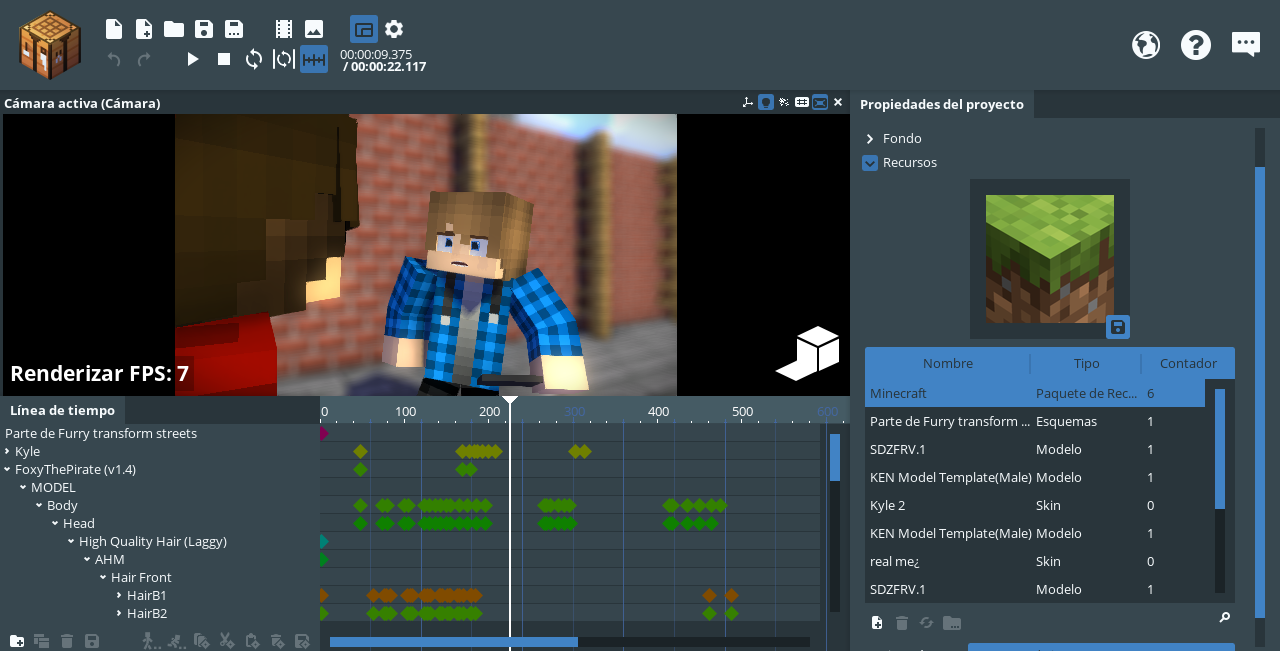Play the animation

[x=193, y=59]
